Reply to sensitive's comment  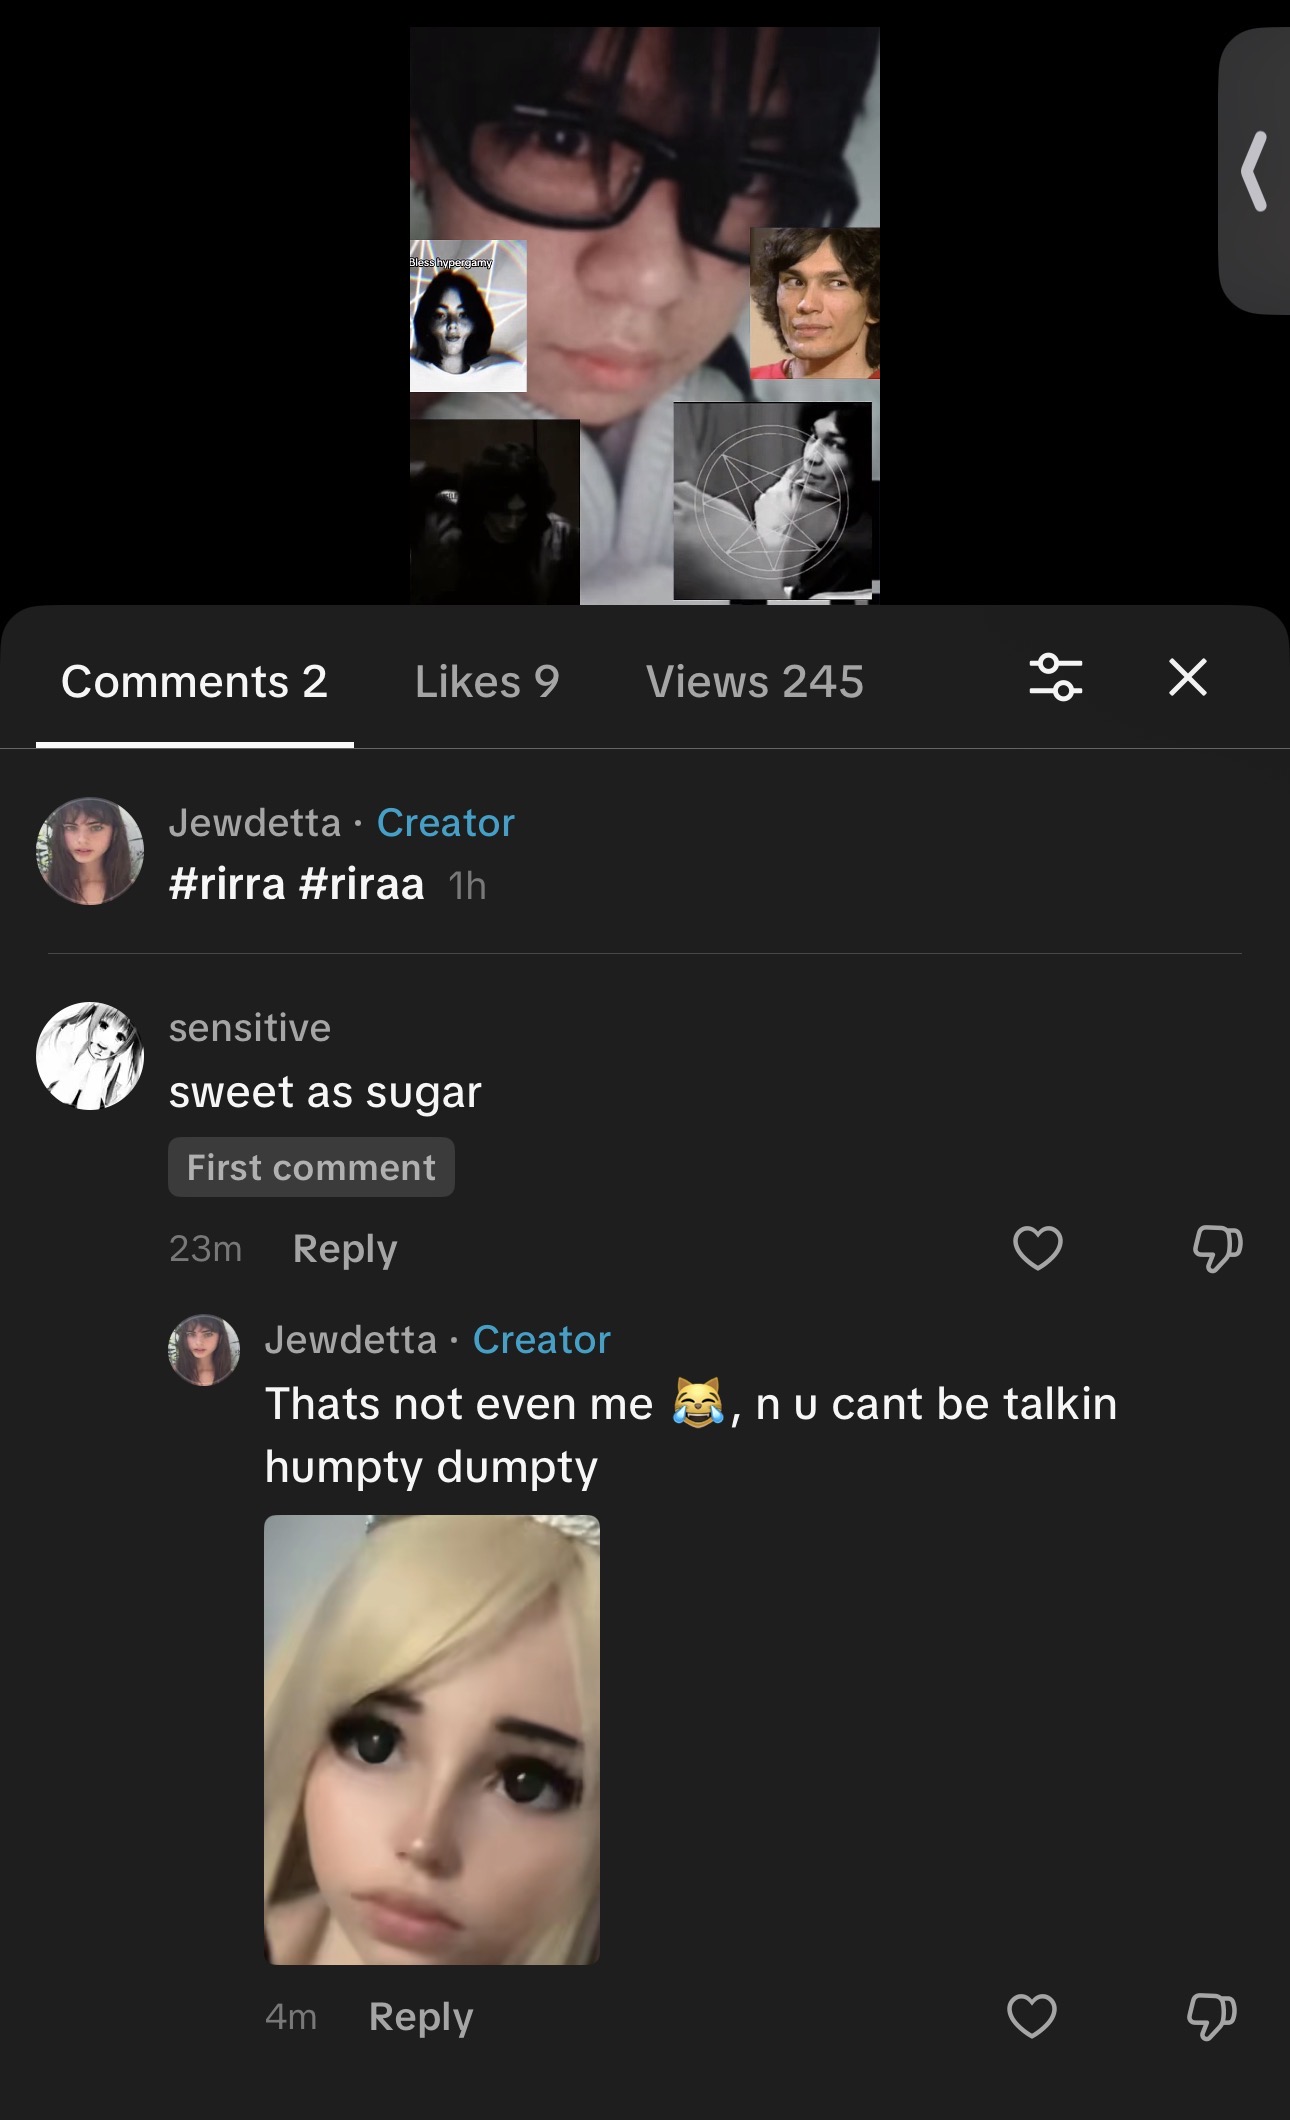[345, 1249]
